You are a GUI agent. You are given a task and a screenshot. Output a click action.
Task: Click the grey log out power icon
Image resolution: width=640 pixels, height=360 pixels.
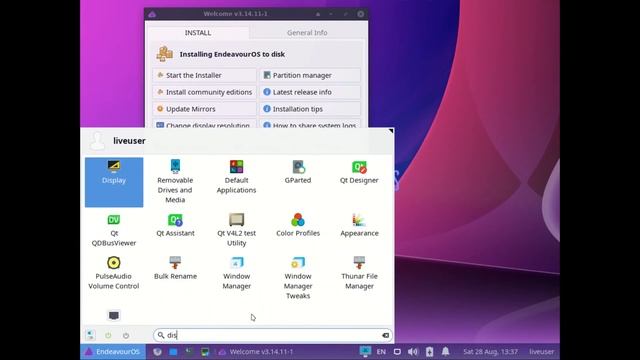click(x=126, y=336)
